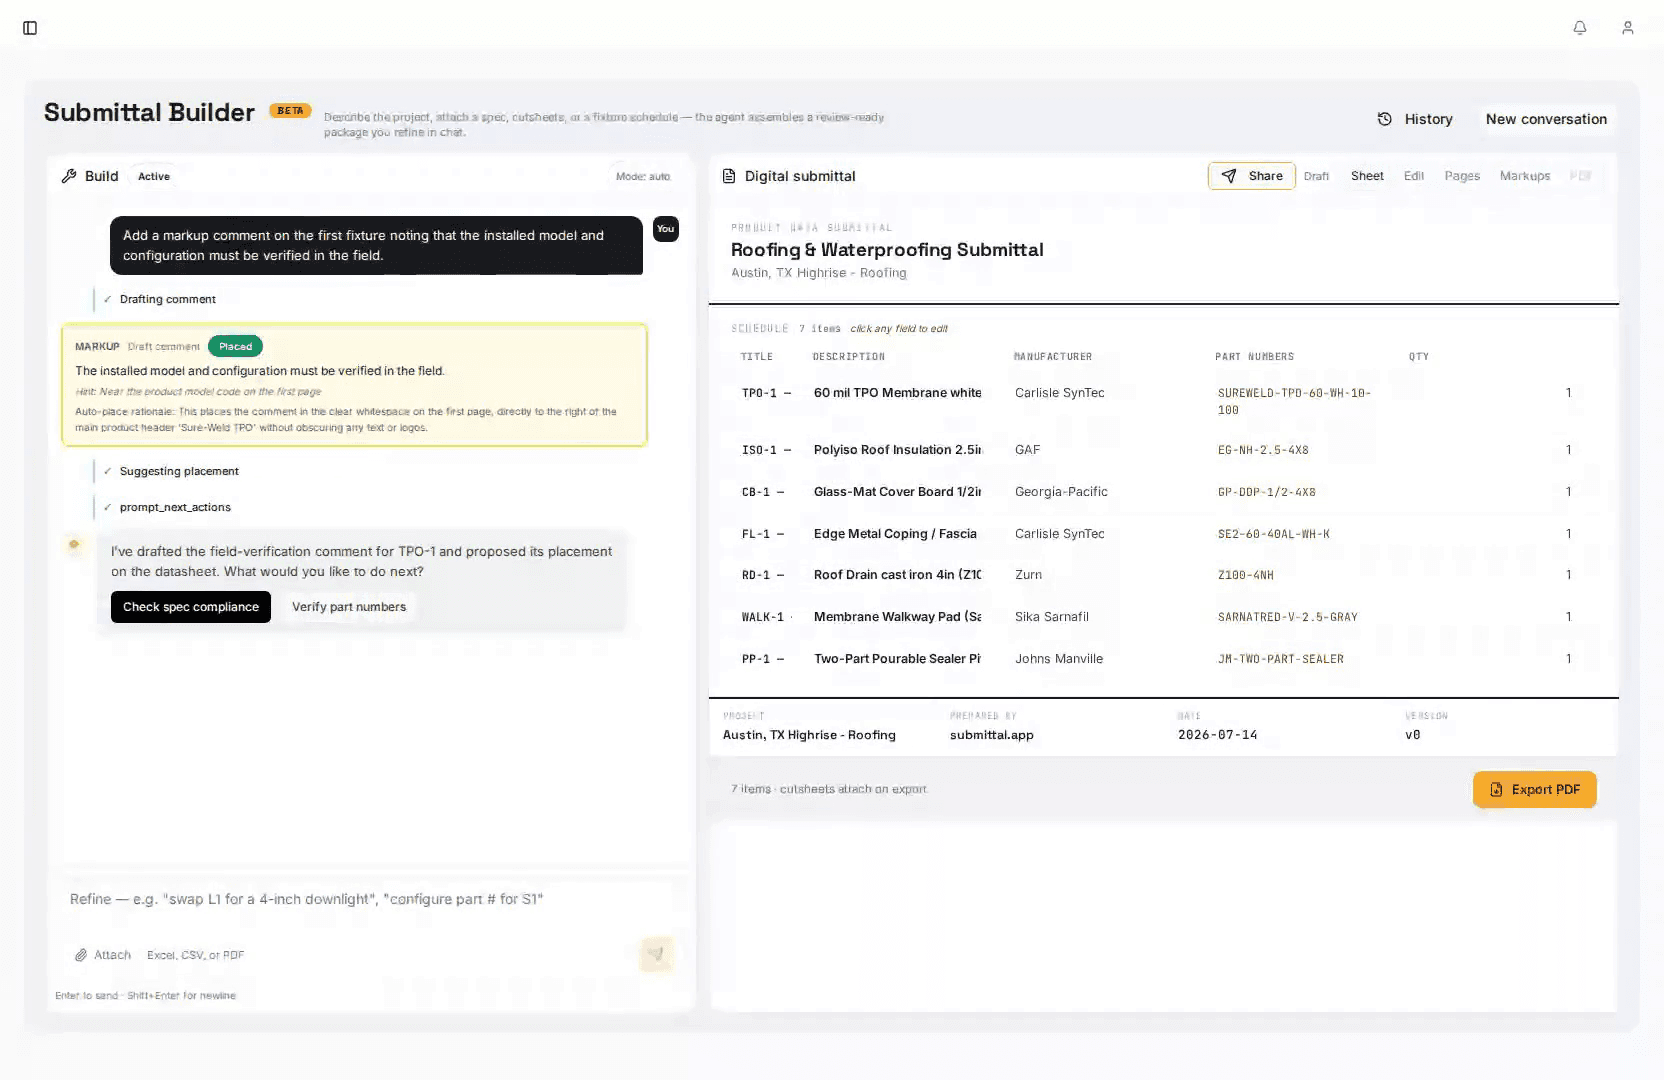Edit the JM-TWO-PART-SEALER part number
The image size is (1664, 1080).
click(1280, 659)
